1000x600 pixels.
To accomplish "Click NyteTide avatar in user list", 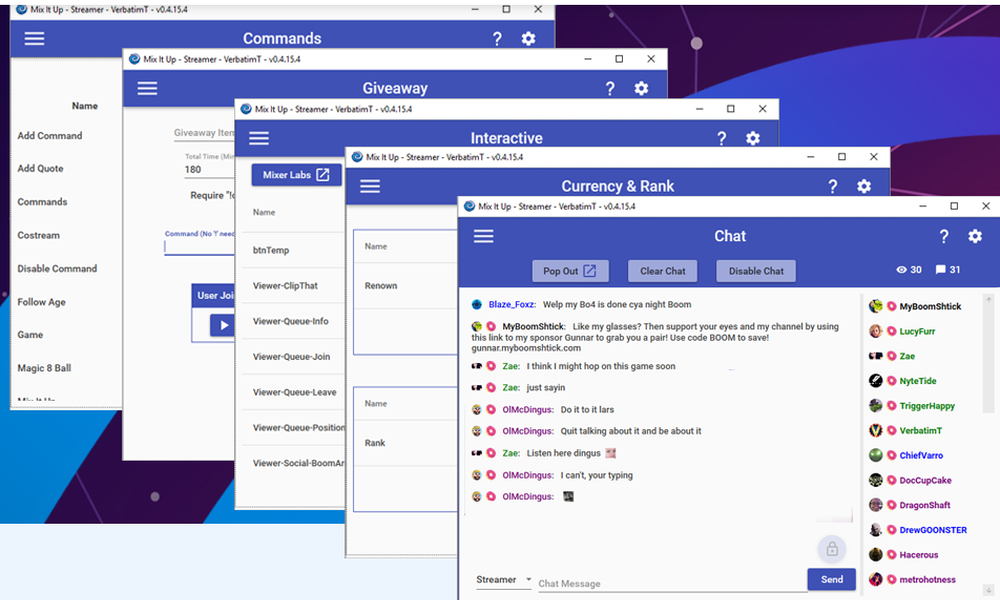I will [876, 381].
